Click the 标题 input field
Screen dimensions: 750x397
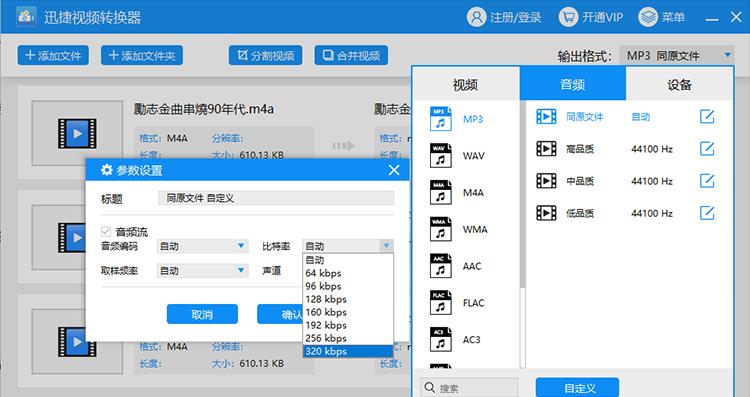(x=276, y=198)
